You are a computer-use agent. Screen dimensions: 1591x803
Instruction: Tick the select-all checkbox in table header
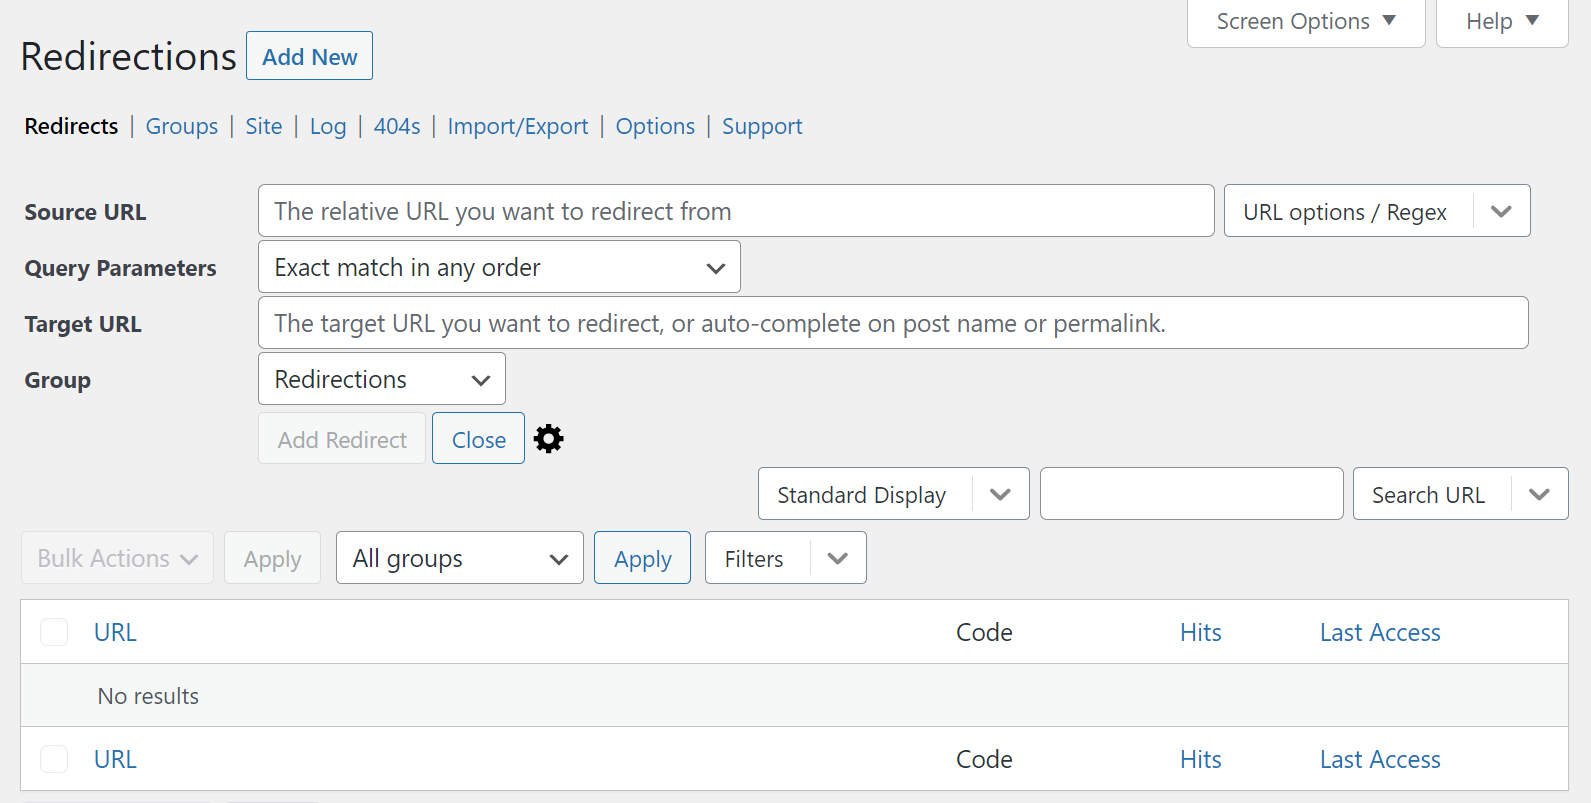[54, 632]
